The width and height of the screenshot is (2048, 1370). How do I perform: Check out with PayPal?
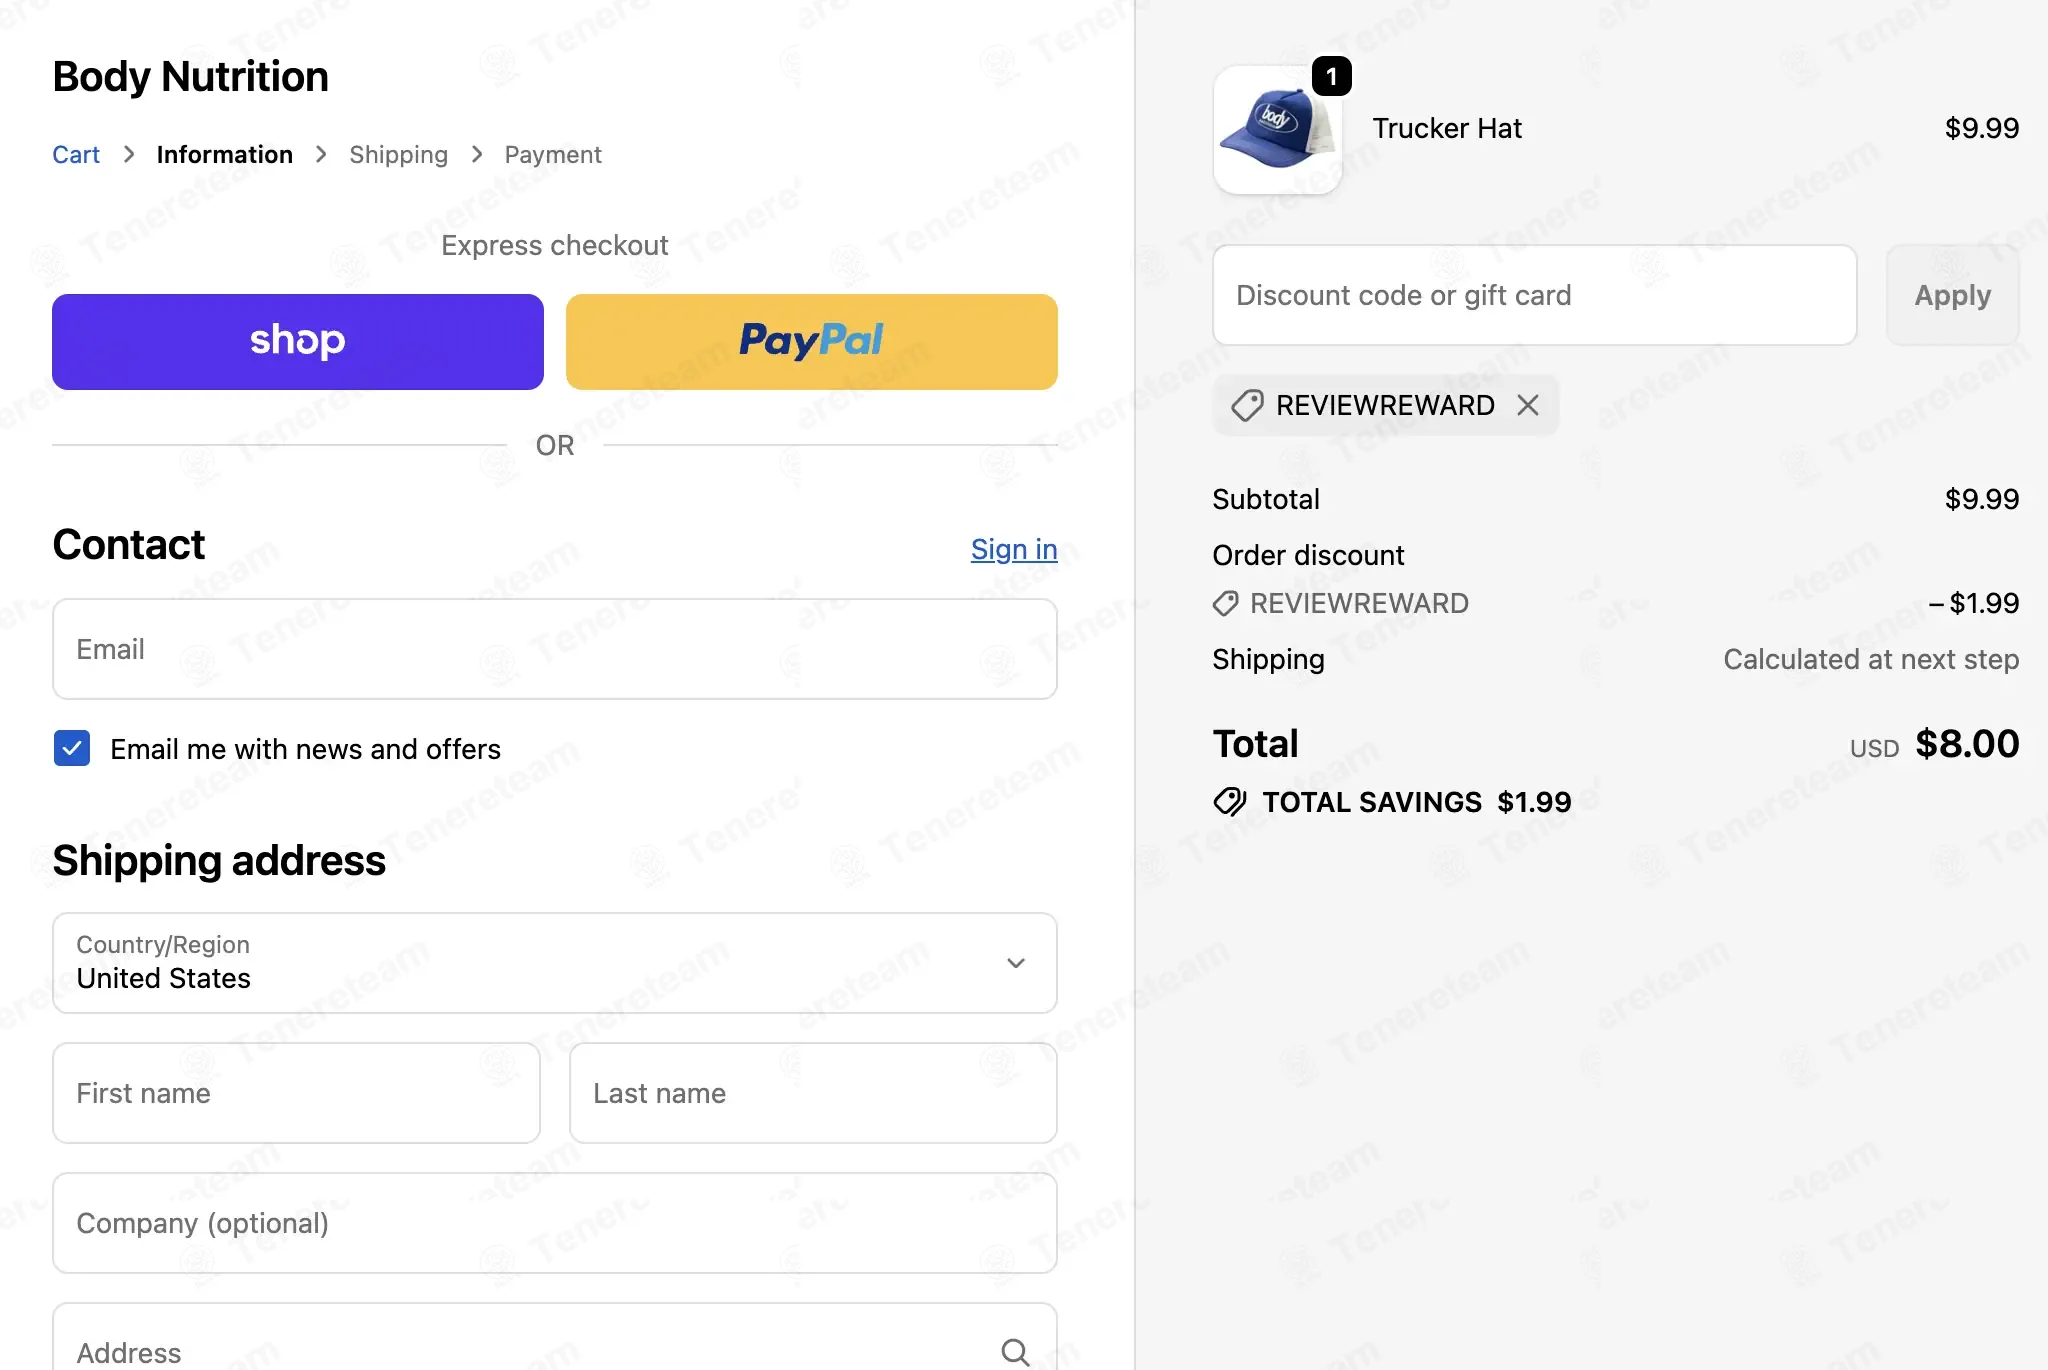[x=812, y=342]
